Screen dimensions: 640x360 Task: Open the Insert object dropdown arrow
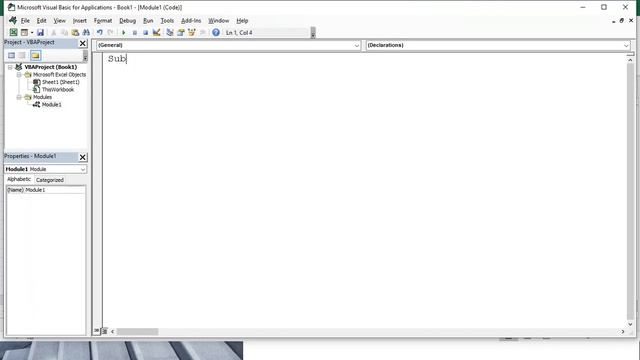32,32
